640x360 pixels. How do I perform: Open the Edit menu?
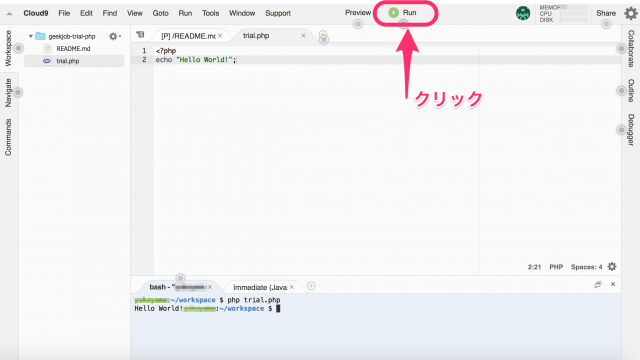point(86,13)
